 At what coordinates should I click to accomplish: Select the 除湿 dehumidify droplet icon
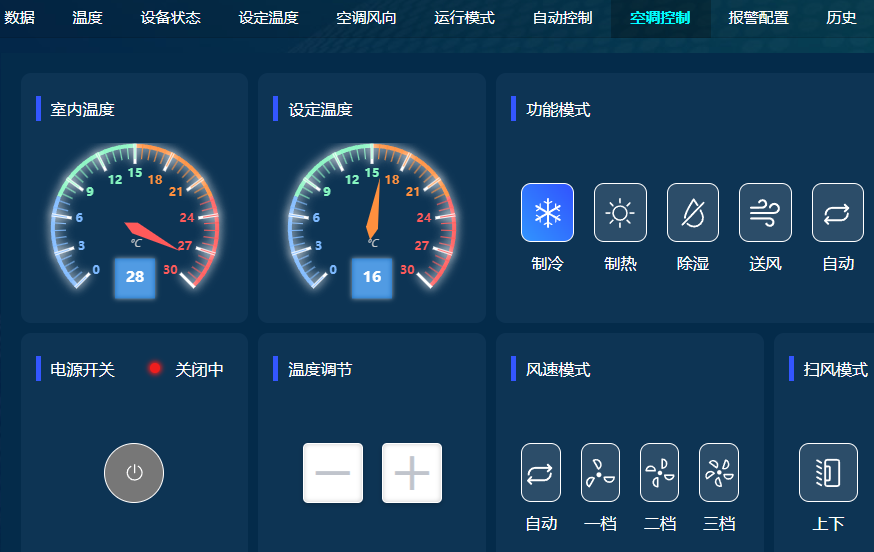pos(693,212)
